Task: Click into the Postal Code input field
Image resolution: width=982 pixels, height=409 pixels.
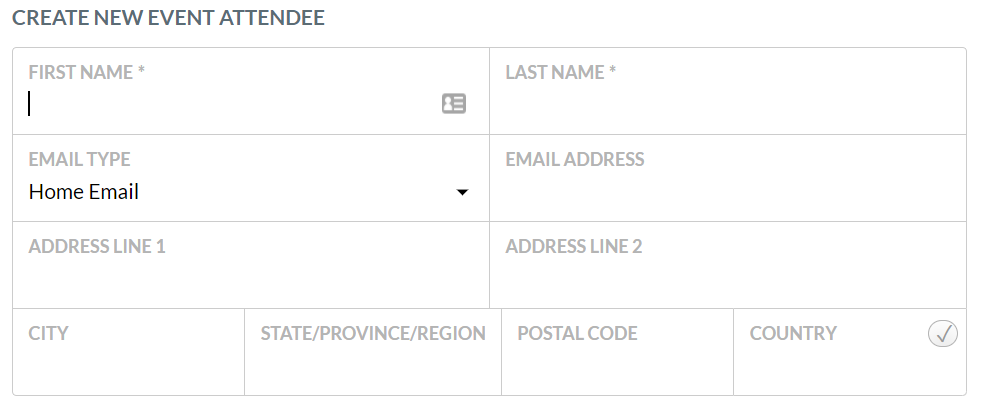Action: (617, 366)
